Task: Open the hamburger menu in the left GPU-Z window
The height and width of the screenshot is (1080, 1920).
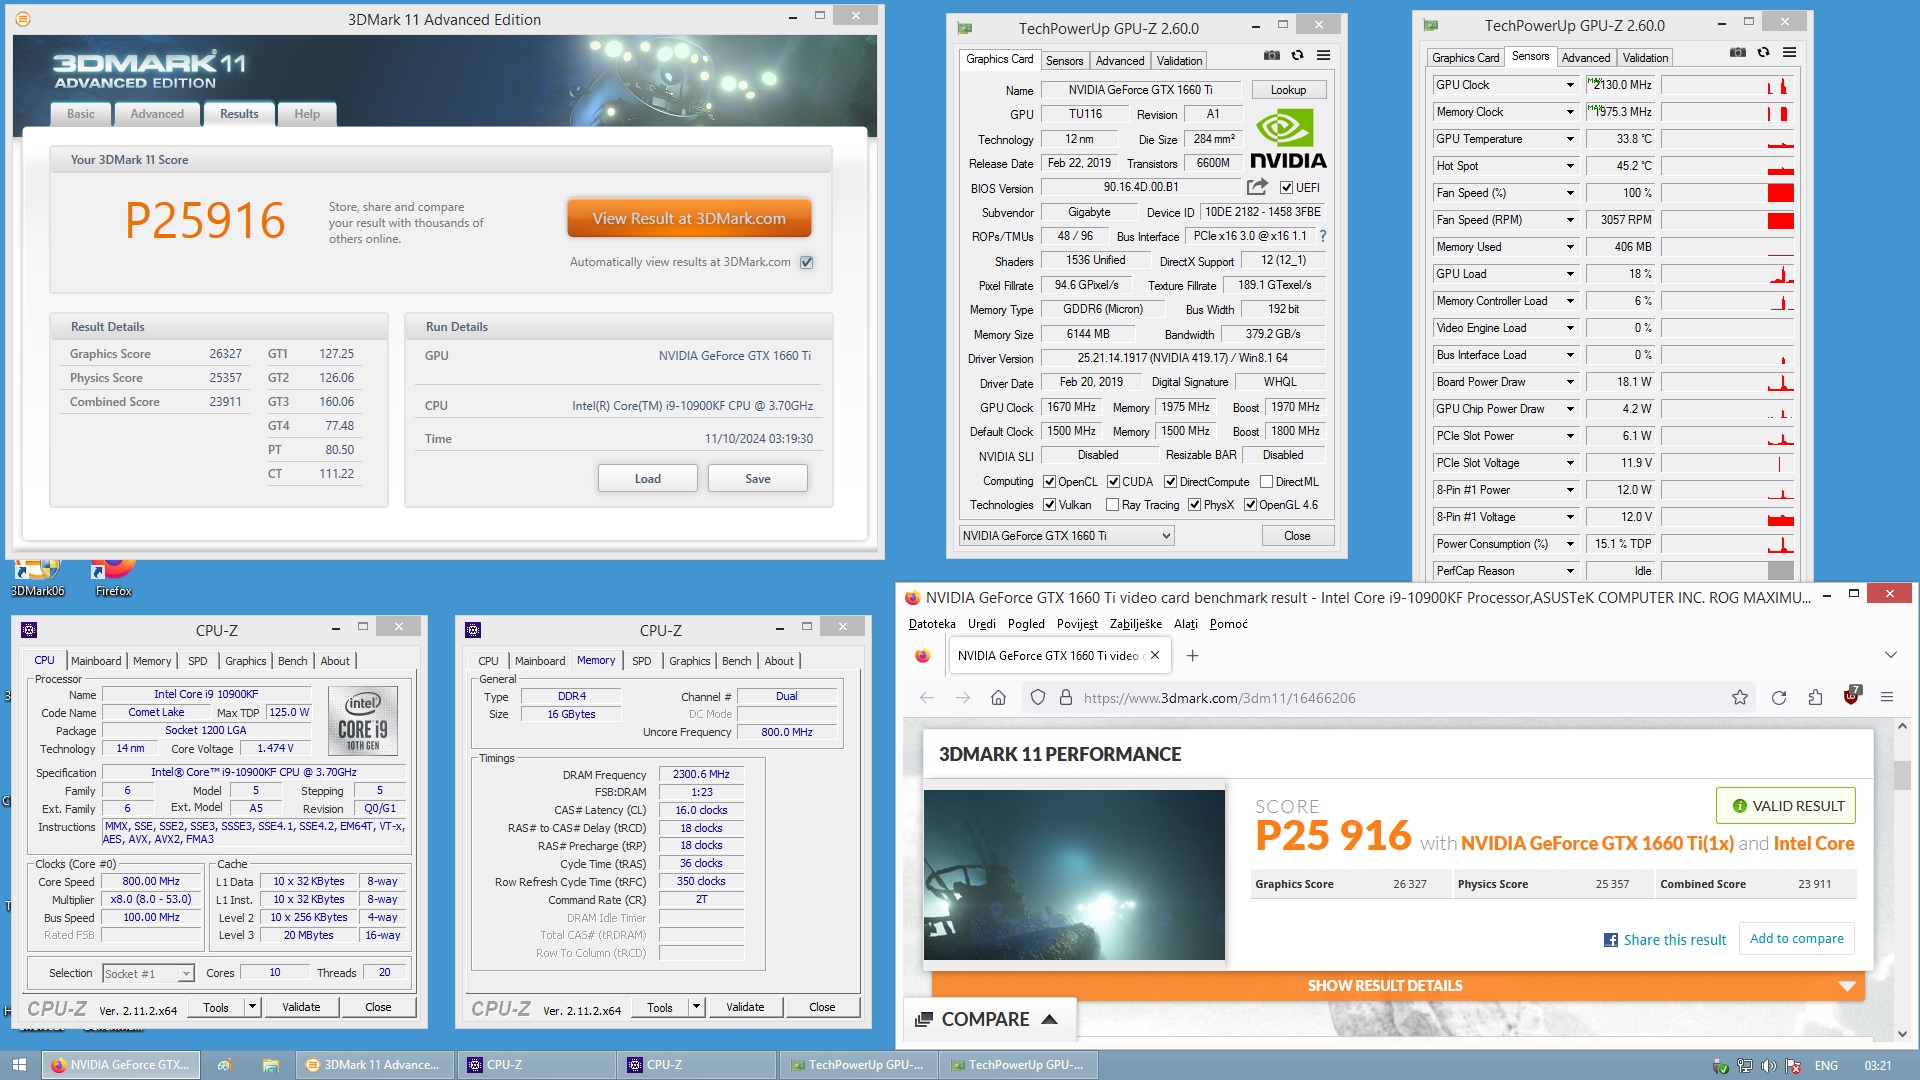Action: tap(1323, 56)
